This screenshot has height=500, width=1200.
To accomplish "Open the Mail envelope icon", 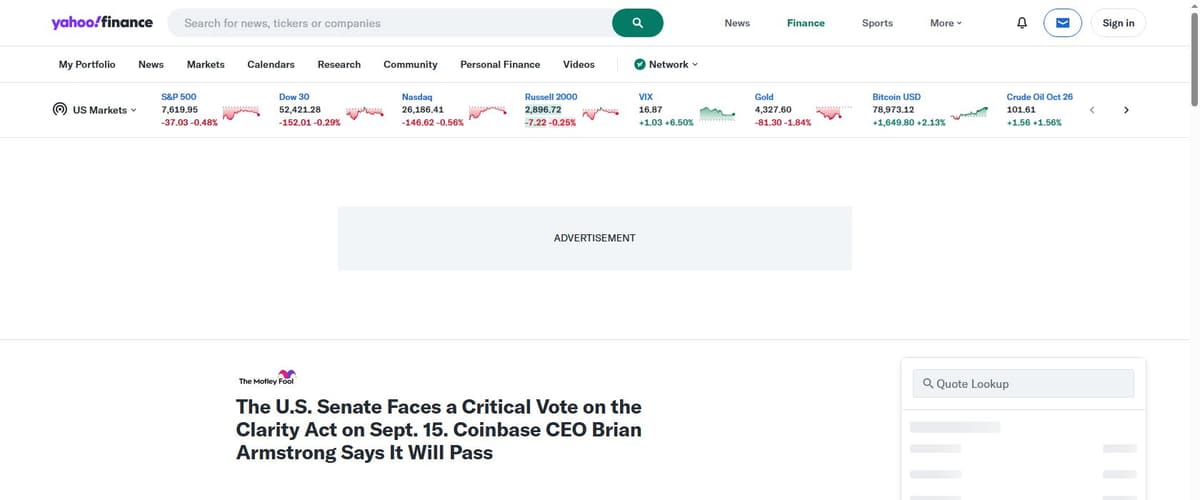I will pyautogui.click(x=1062, y=23).
